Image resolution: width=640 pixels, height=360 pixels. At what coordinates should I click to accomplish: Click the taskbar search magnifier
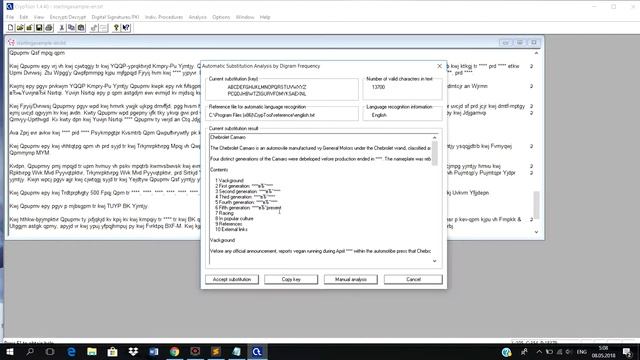point(30,352)
